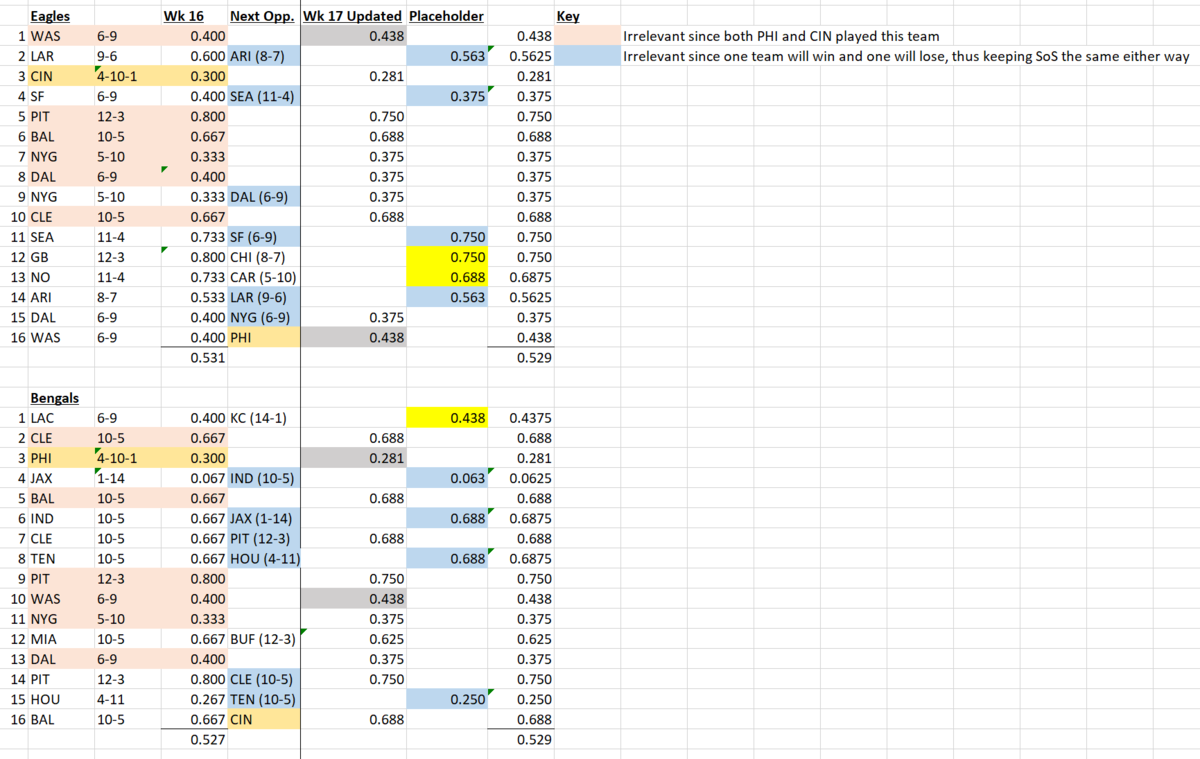The height and width of the screenshot is (759, 1200).
Task: Select the orange CIN next opponent cell
Action: coord(264,719)
